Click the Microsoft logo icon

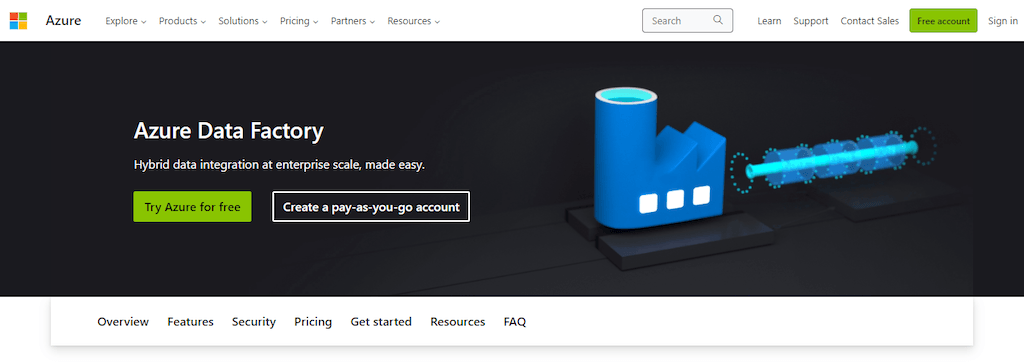click(x=18, y=20)
